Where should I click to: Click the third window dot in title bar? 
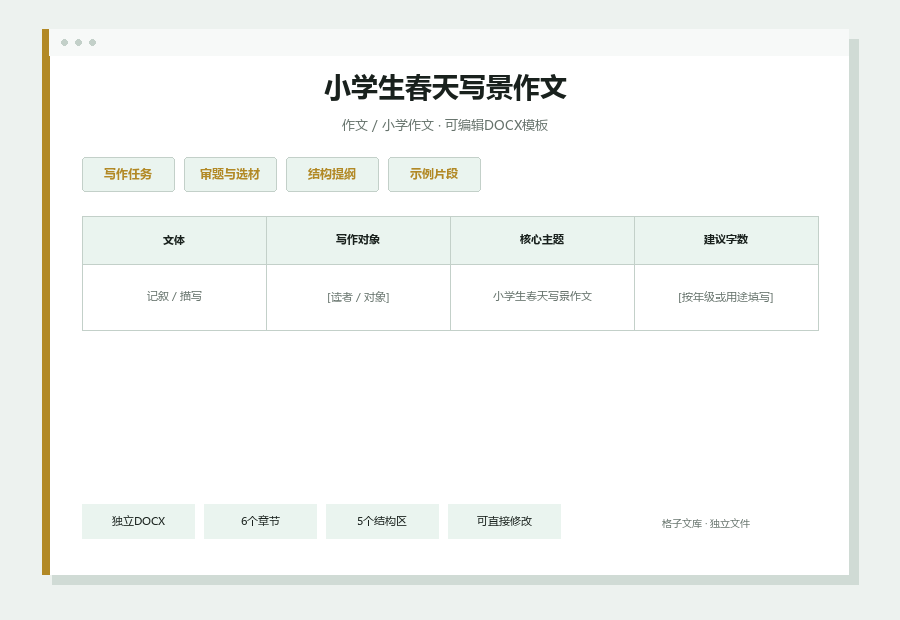92,42
